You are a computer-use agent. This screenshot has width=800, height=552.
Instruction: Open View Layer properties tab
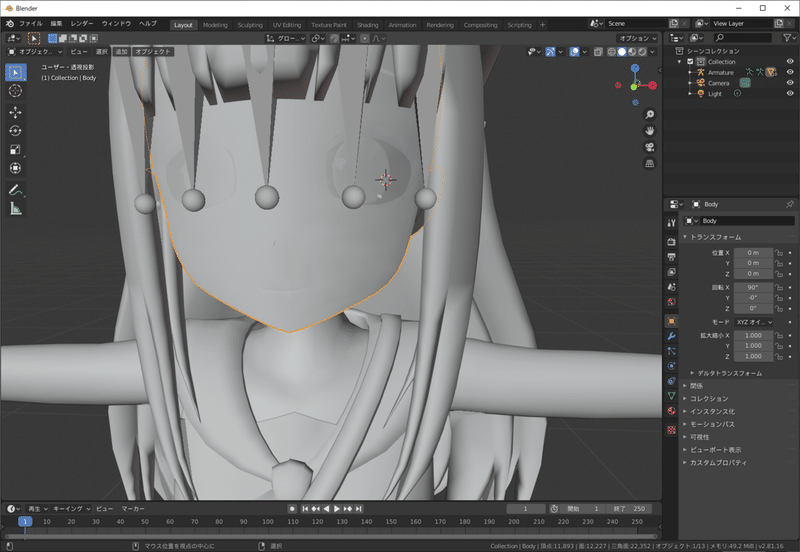click(x=671, y=272)
